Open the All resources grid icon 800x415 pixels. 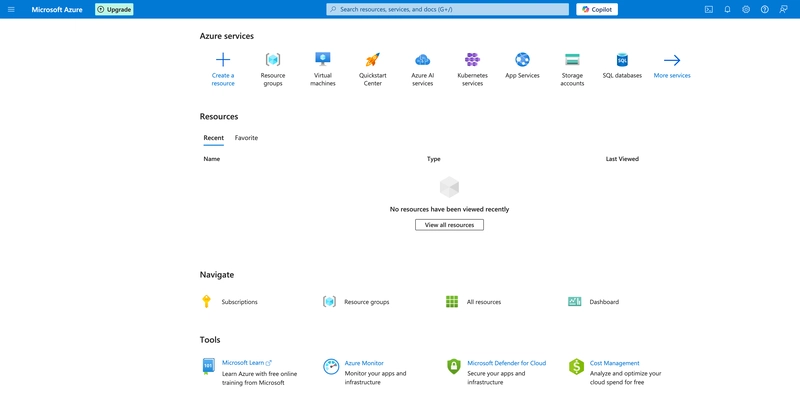pos(452,302)
